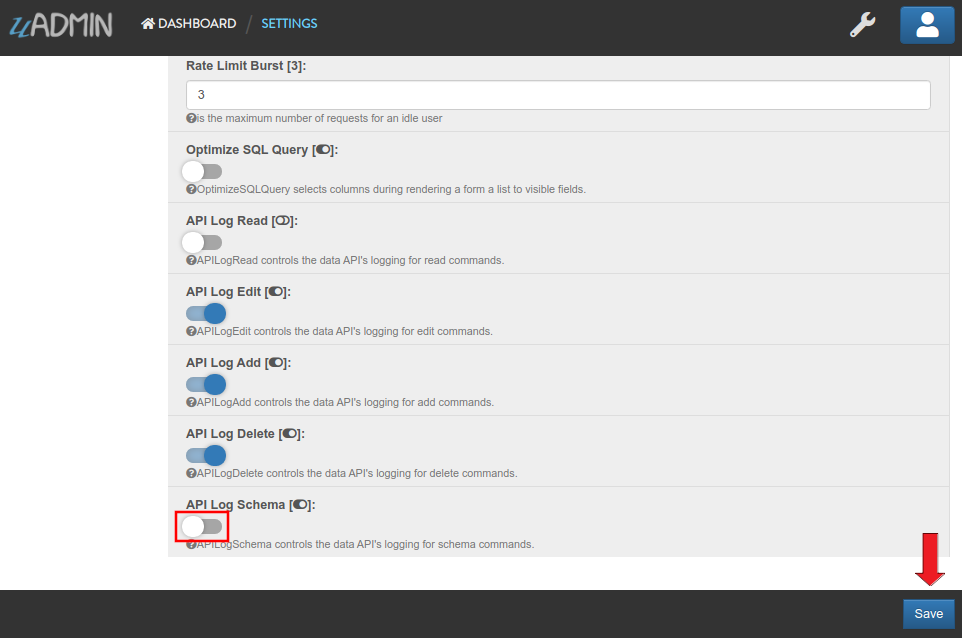Screen dimensions: 962x638
Task: Click the 'API Log Edit' label
Action: click(x=238, y=292)
